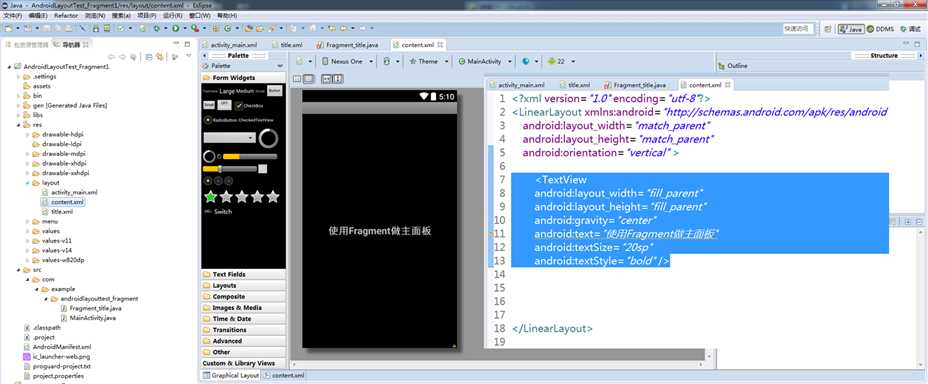Click the New file icon in main toolbar

click(x=8, y=28)
